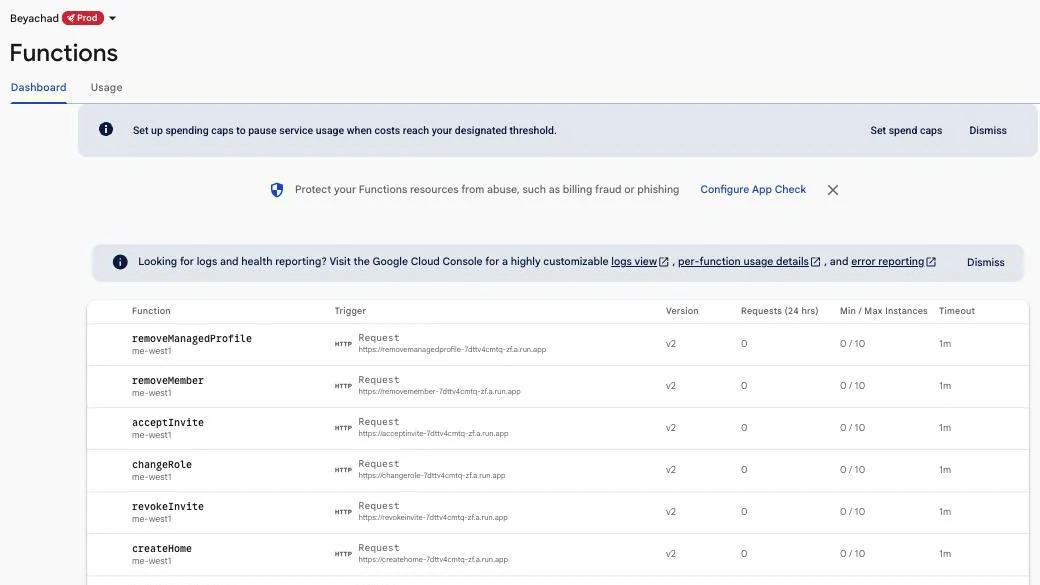Click the createHome trigger URL
Screen dimensions: 1040x585
coord(433,560)
